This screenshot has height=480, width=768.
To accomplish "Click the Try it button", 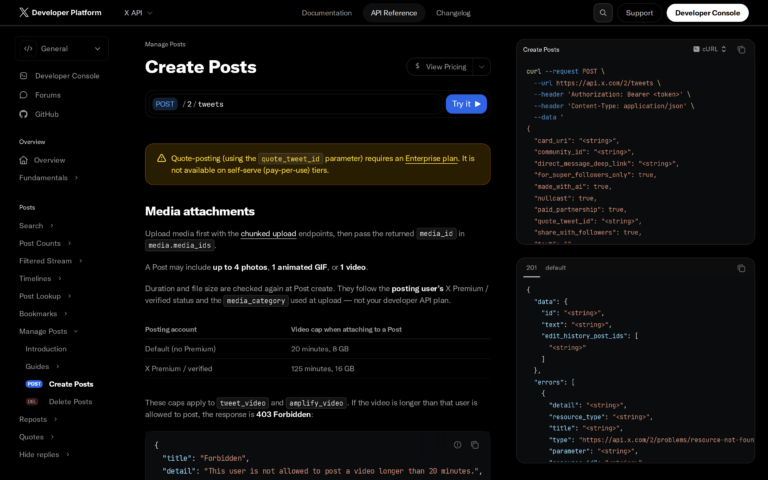I will pyautogui.click(x=466, y=104).
